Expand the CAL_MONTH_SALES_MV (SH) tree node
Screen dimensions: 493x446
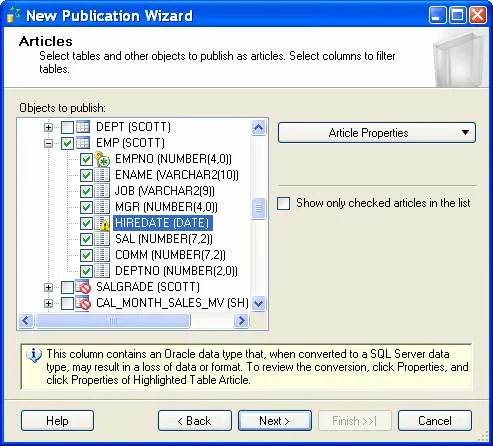[48, 303]
